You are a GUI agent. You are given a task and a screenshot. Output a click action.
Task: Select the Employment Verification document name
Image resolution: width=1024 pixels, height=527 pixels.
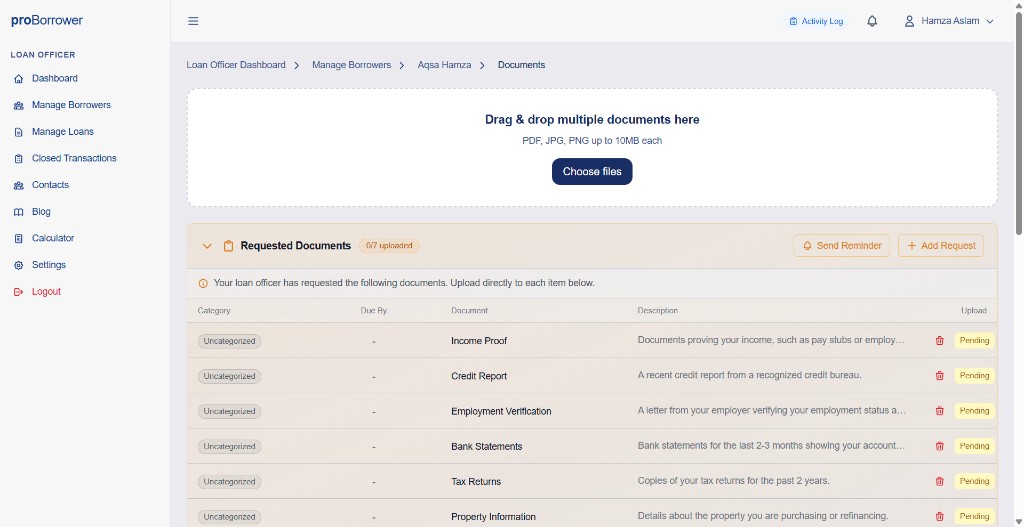tap(501, 411)
